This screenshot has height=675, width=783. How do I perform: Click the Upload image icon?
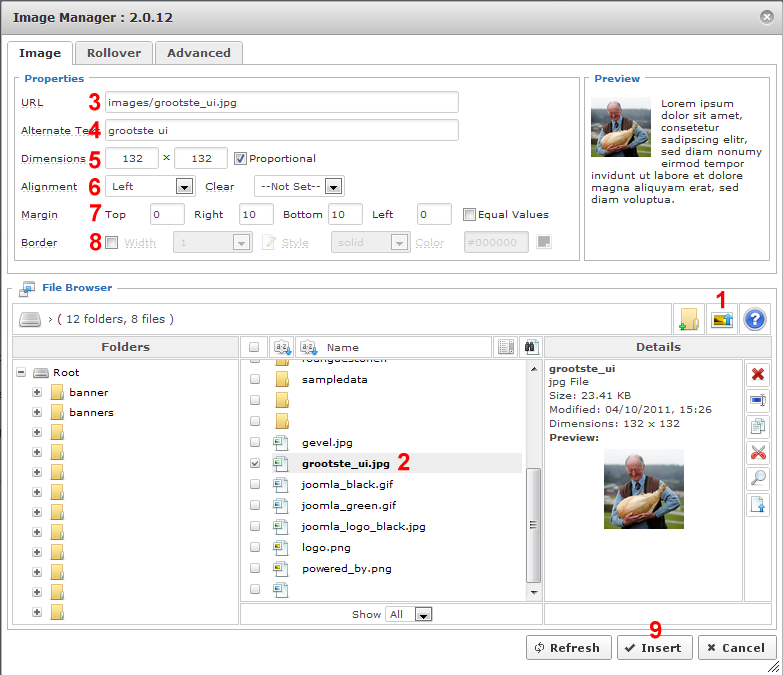(722, 319)
